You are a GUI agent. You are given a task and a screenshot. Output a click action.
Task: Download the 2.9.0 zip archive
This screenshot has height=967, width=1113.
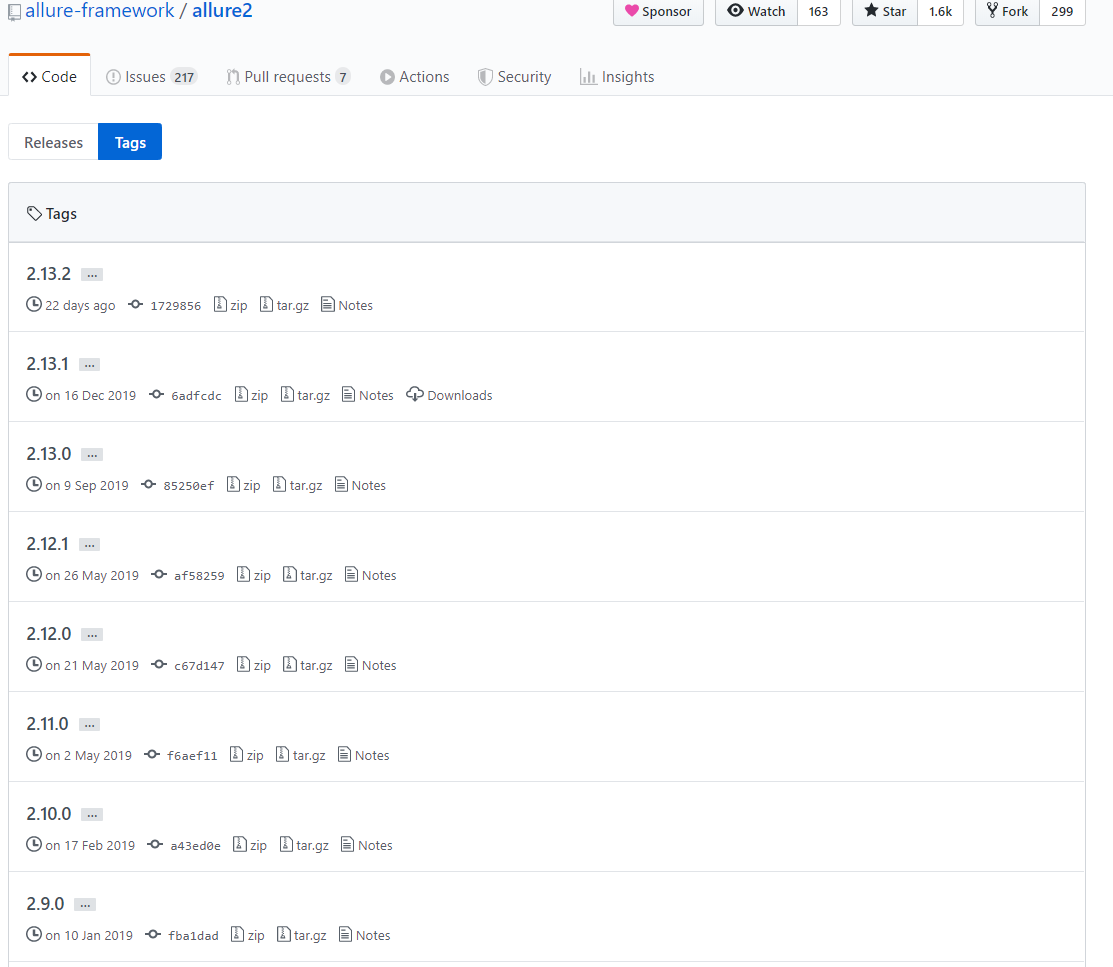(x=248, y=936)
